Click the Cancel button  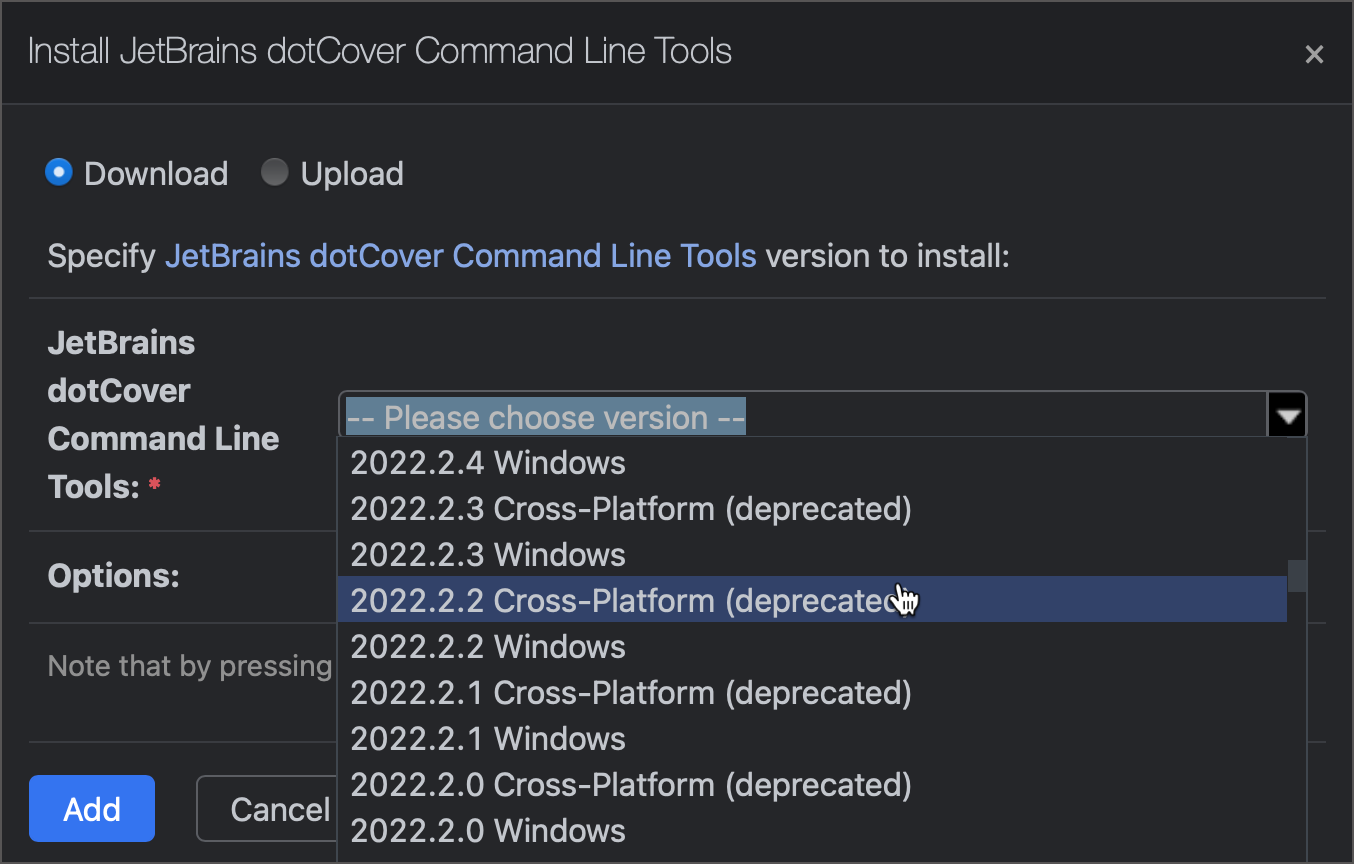281,808
